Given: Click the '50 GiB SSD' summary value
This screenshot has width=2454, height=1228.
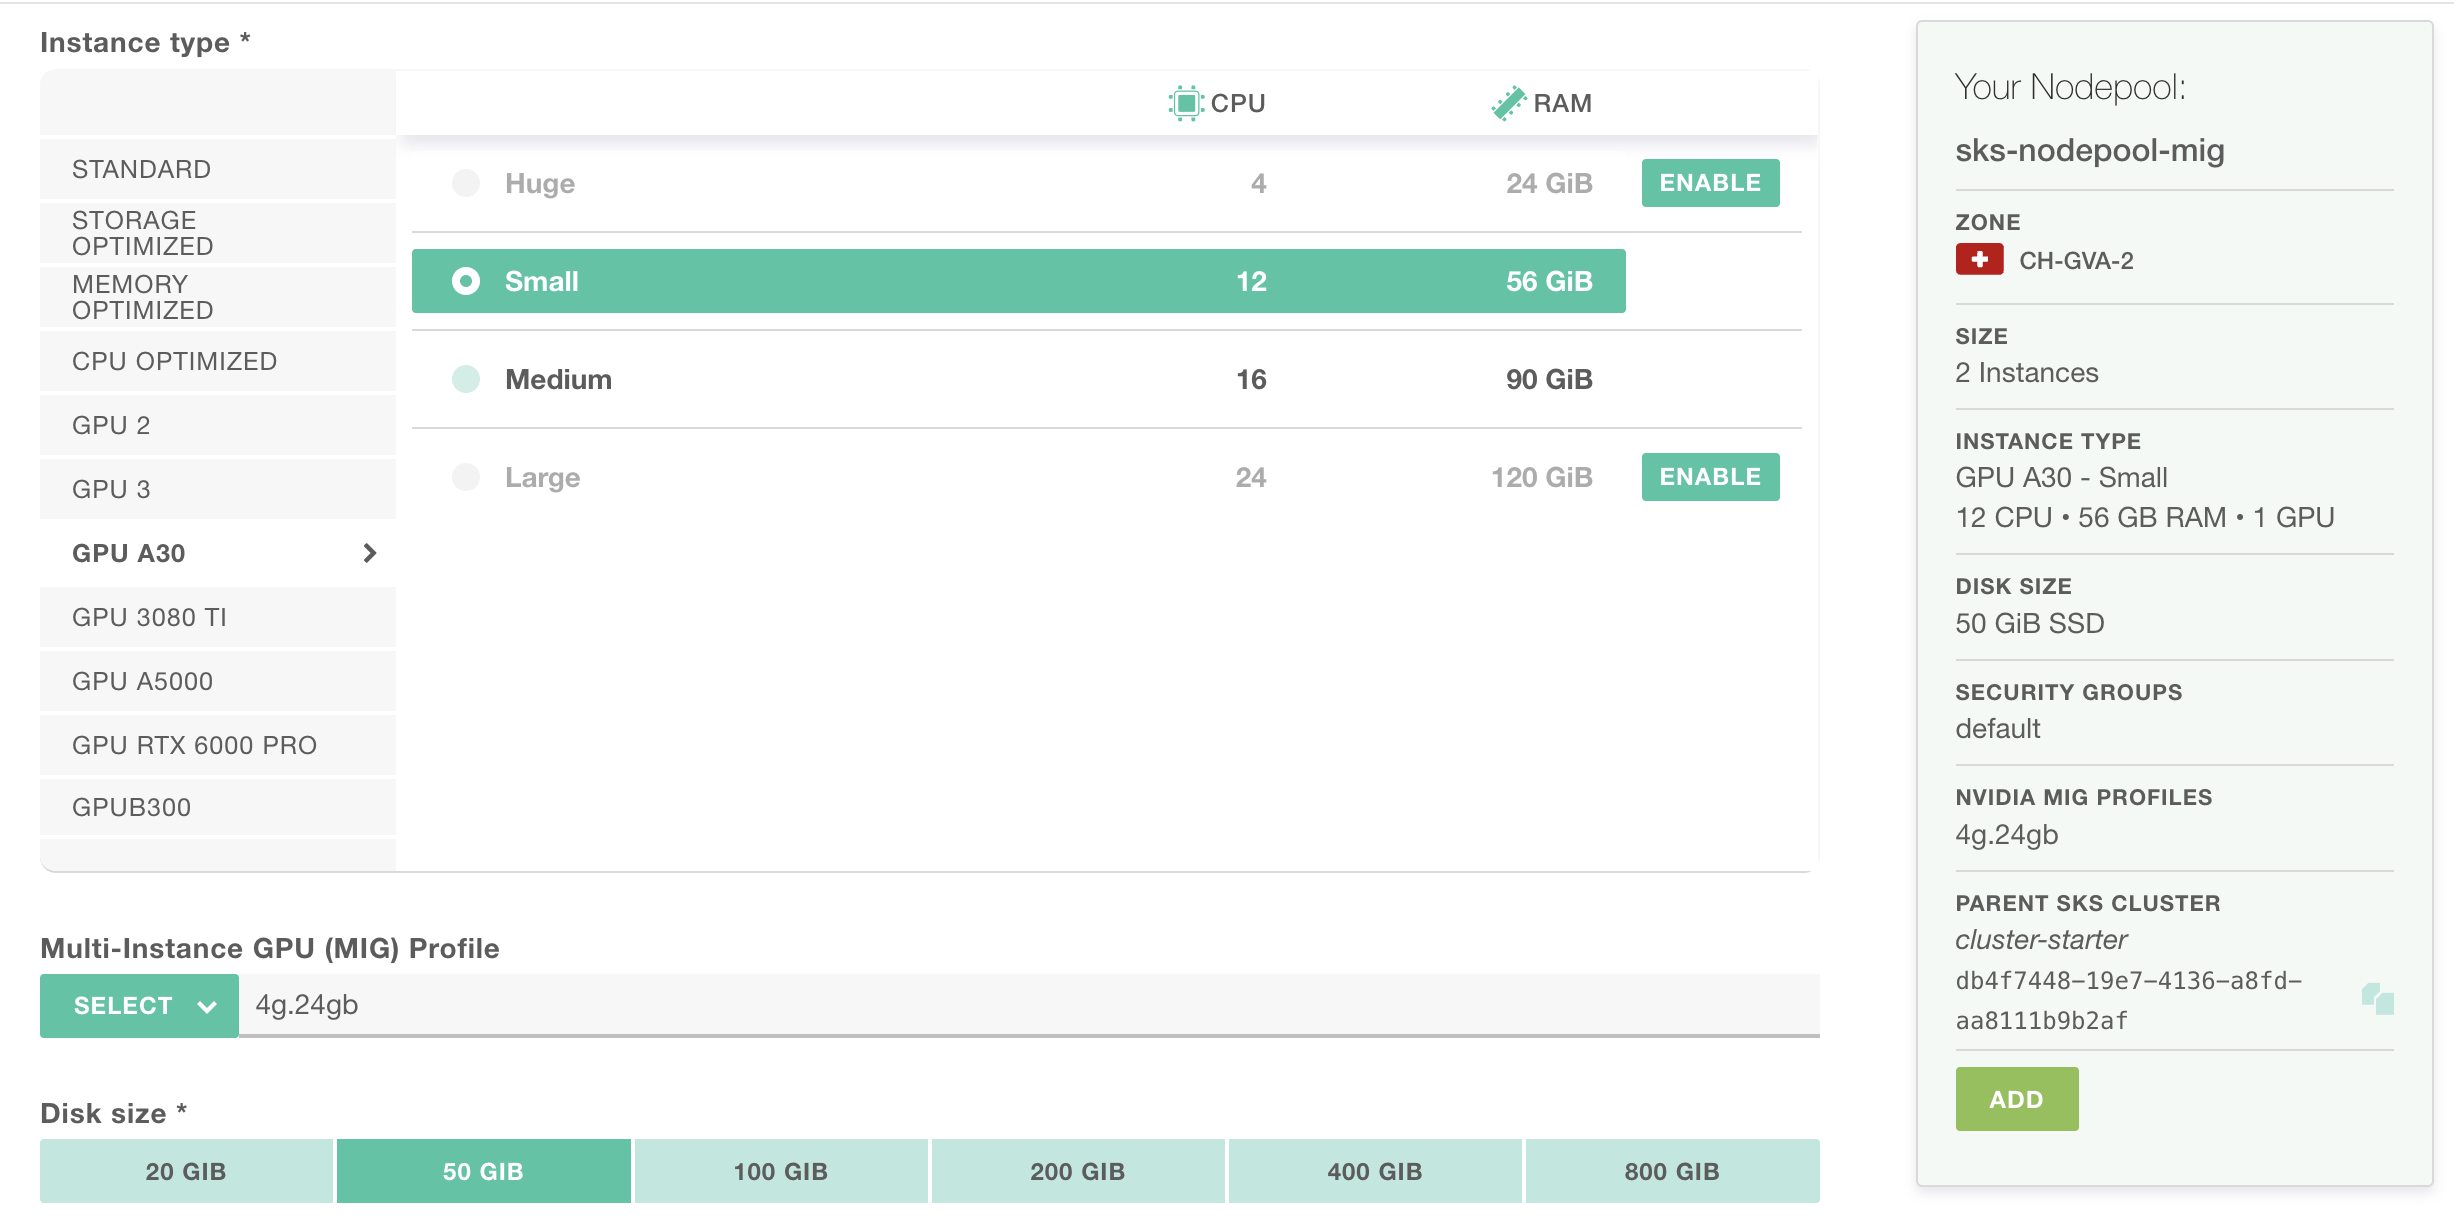Looking at the screenshot, I should [x=2030, y=624].
